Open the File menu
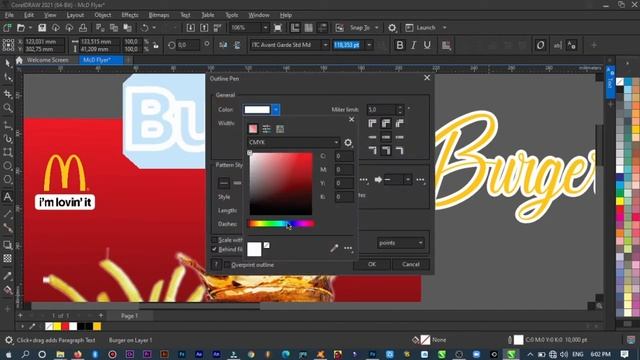This screenshot has height=360, width=640. [x=9, y=15]
